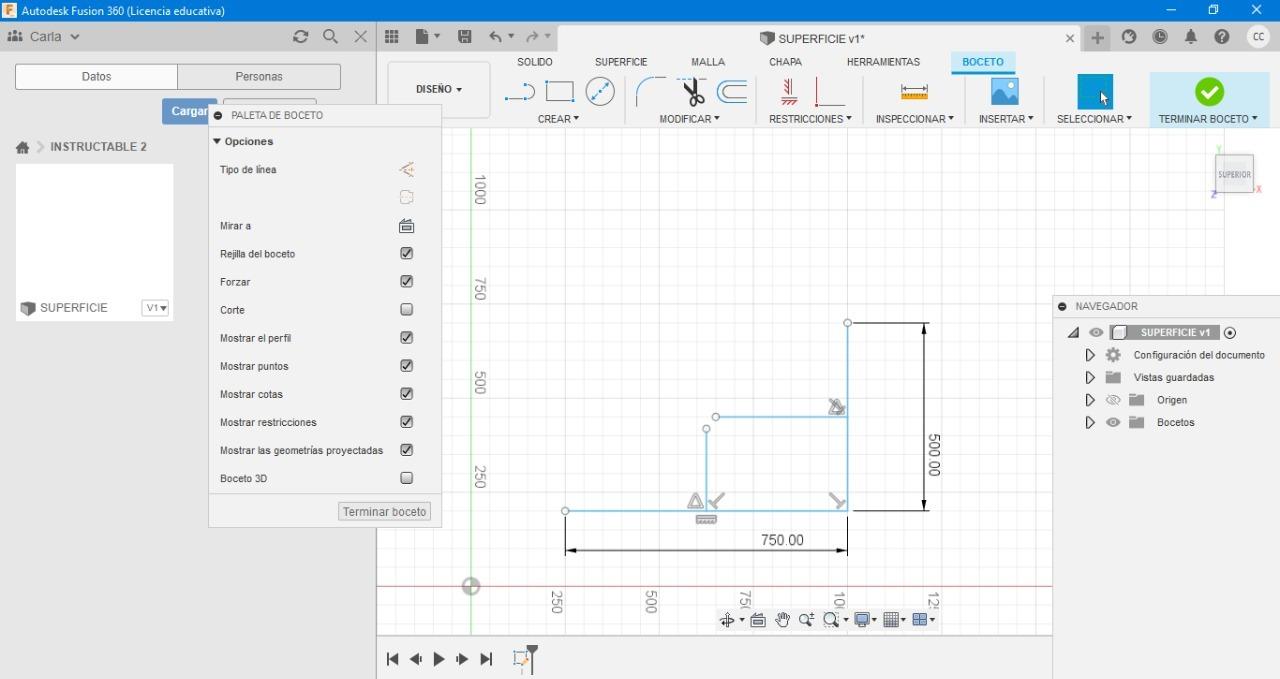Open the CREAR dropdown menu
This screenshot has width=1280, height=679.
pyautogui.click(x=558, y=119)
